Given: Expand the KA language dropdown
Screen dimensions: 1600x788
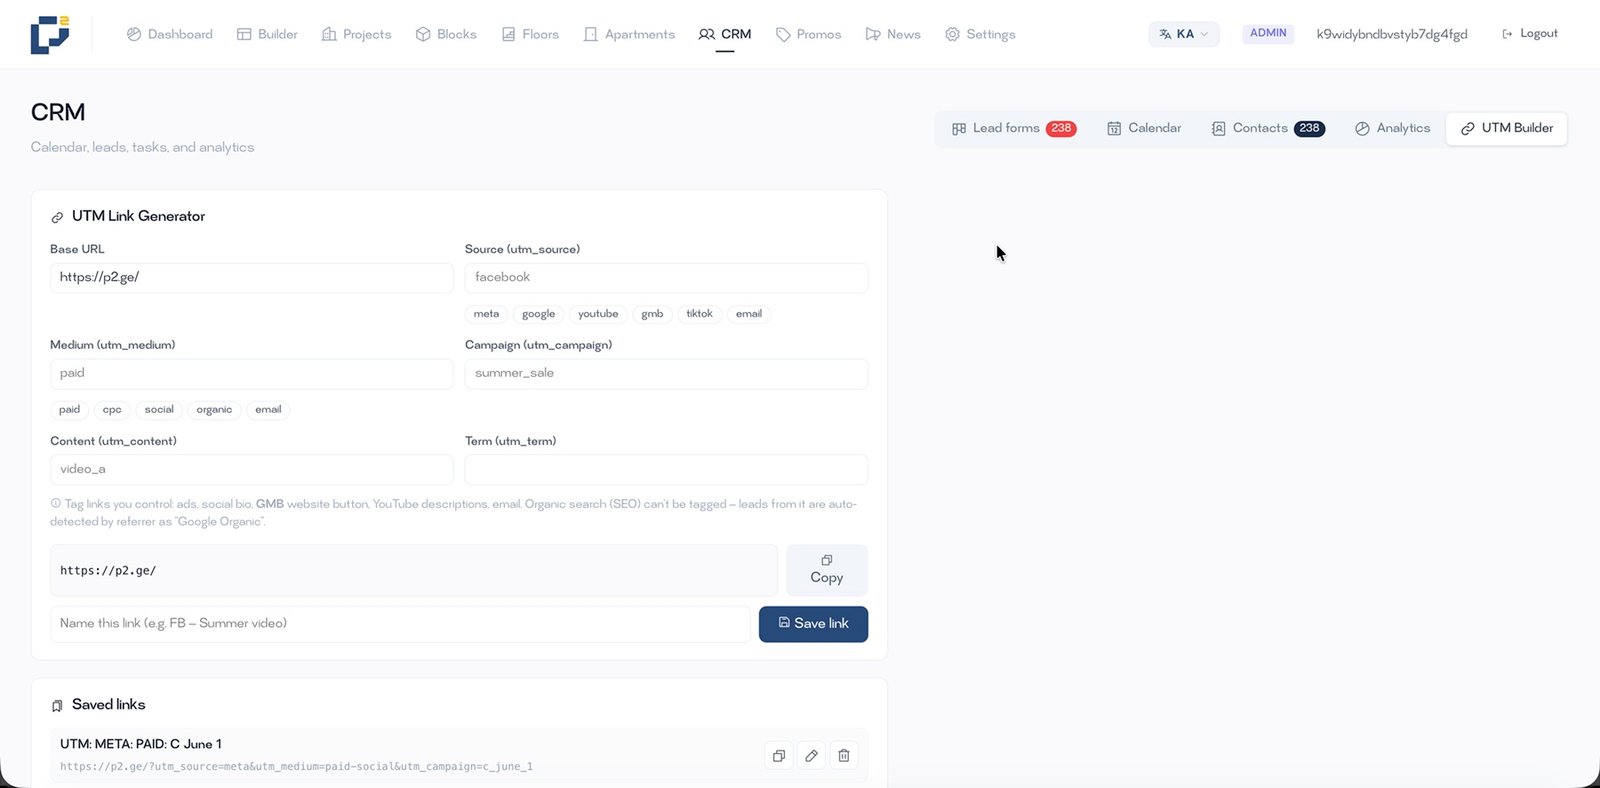Looking at the screenshot, I should [1184, 34].
